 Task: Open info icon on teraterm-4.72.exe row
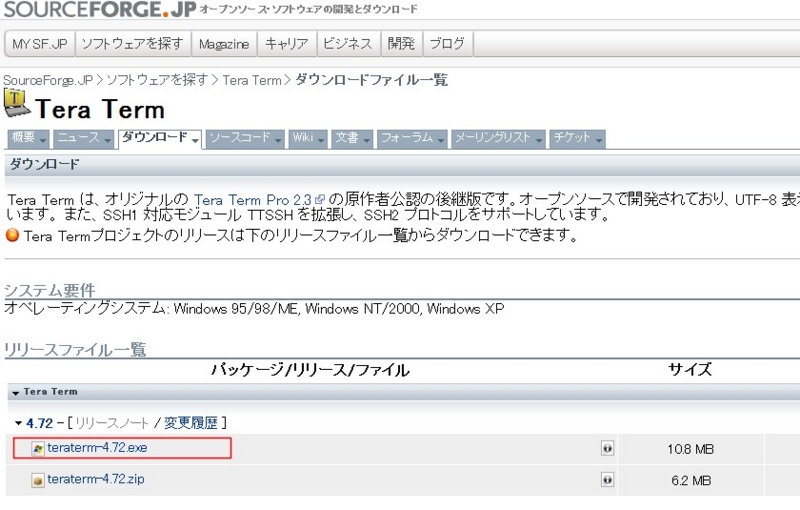607,448
